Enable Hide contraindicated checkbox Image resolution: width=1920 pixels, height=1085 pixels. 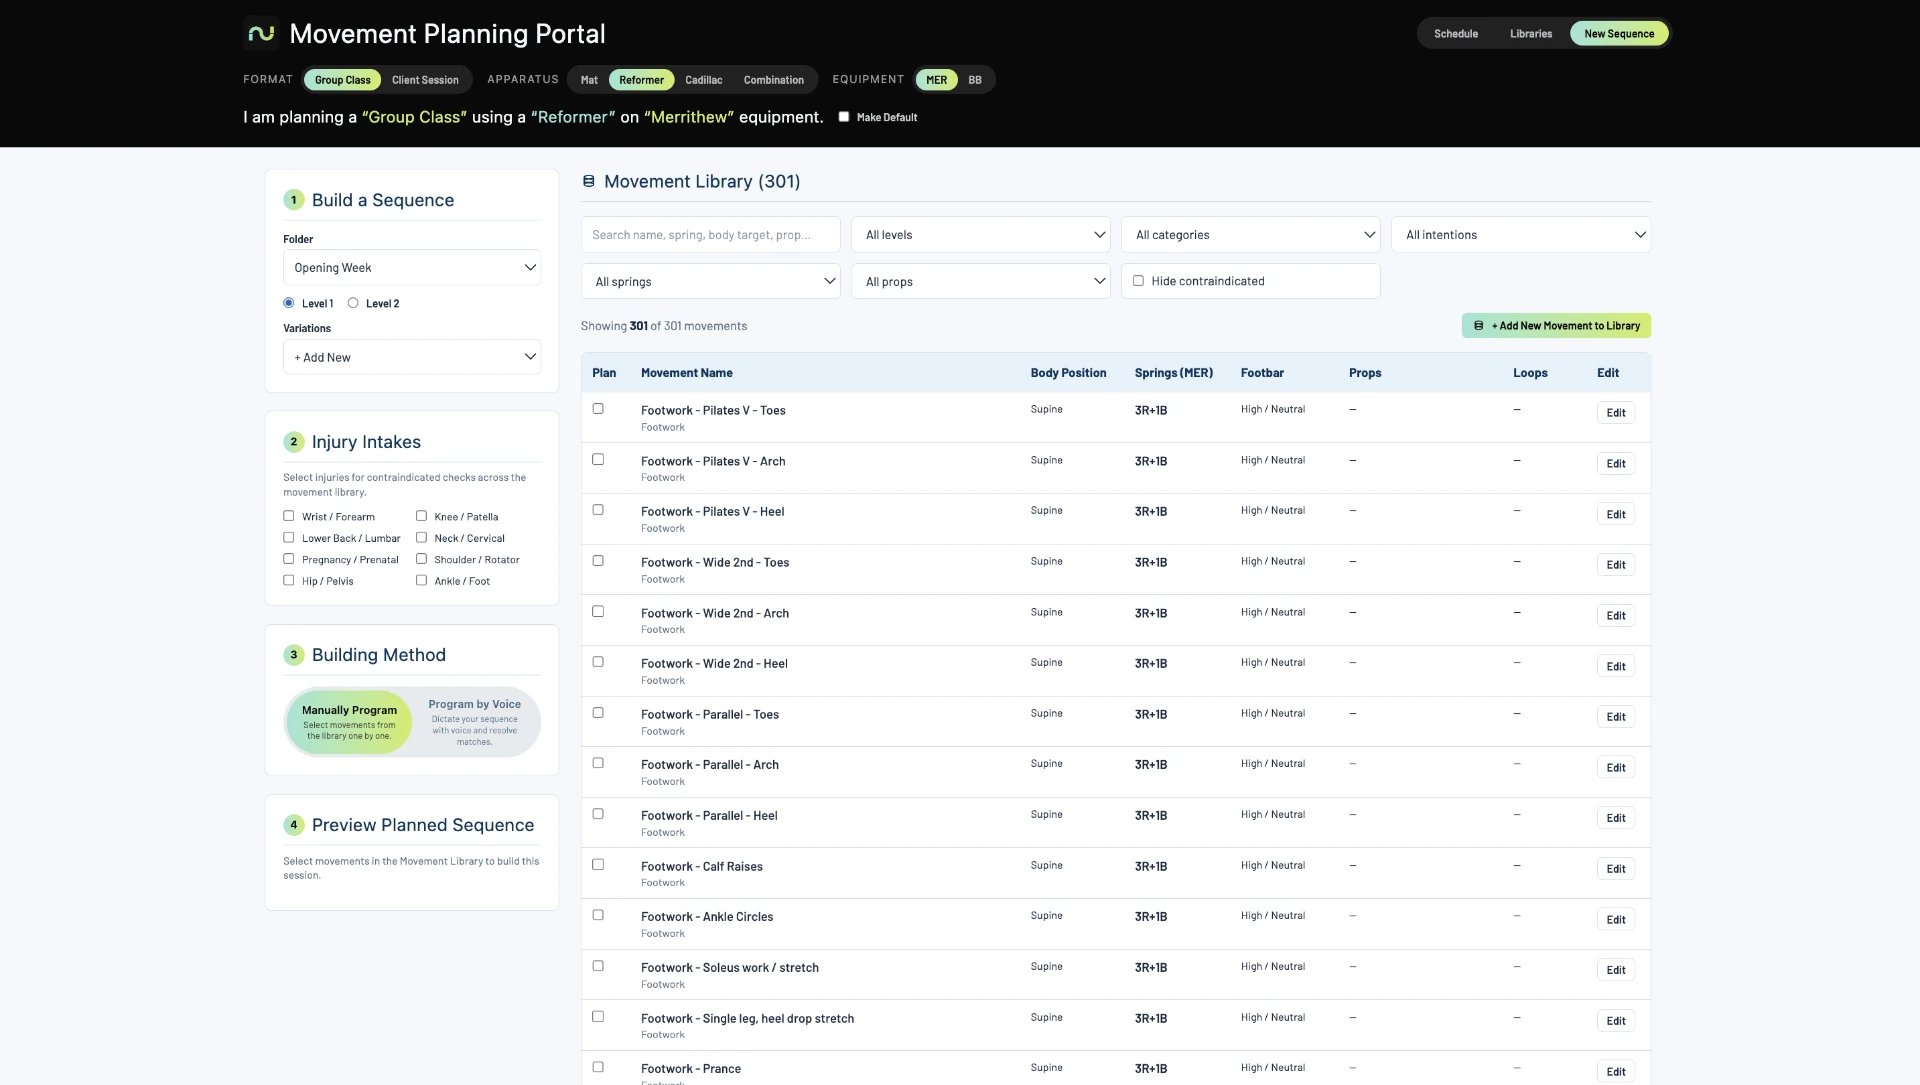click(x=1138, y=281)
